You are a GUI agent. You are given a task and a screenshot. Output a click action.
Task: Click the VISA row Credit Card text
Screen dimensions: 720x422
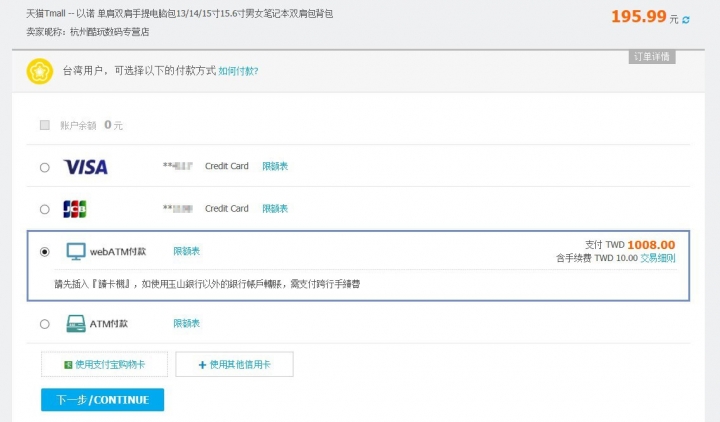[x=227, y=166]
